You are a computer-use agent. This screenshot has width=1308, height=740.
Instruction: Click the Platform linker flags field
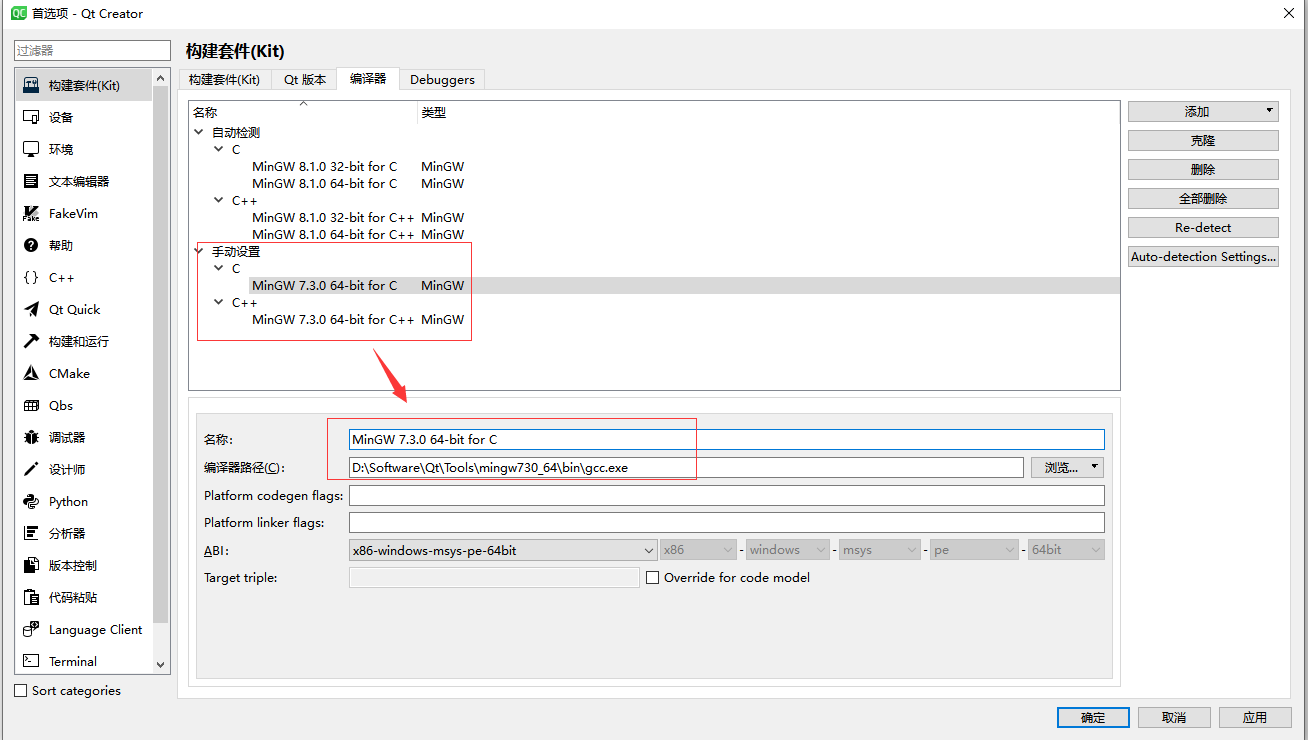(x=727, y=522)
